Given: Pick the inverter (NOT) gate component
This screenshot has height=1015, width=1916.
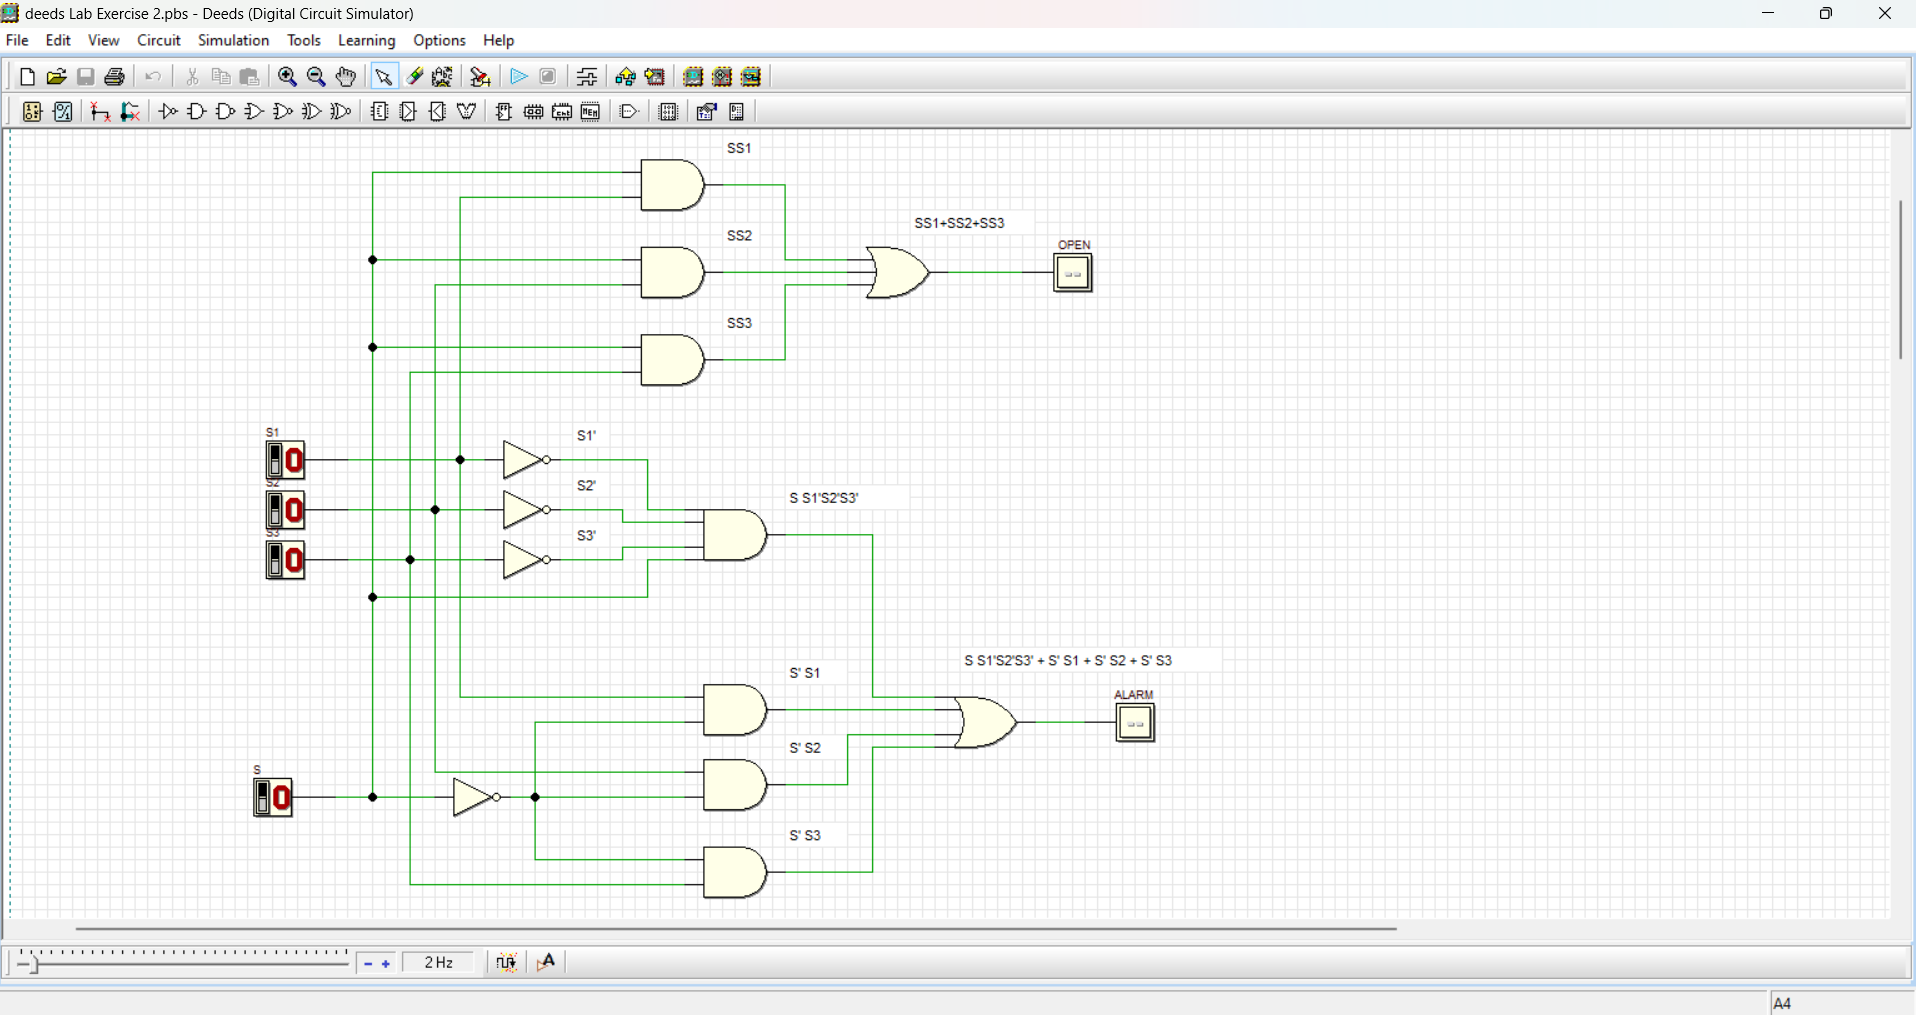Looking at the screenshot, I should pyautogui.click(x=168, y=112).
